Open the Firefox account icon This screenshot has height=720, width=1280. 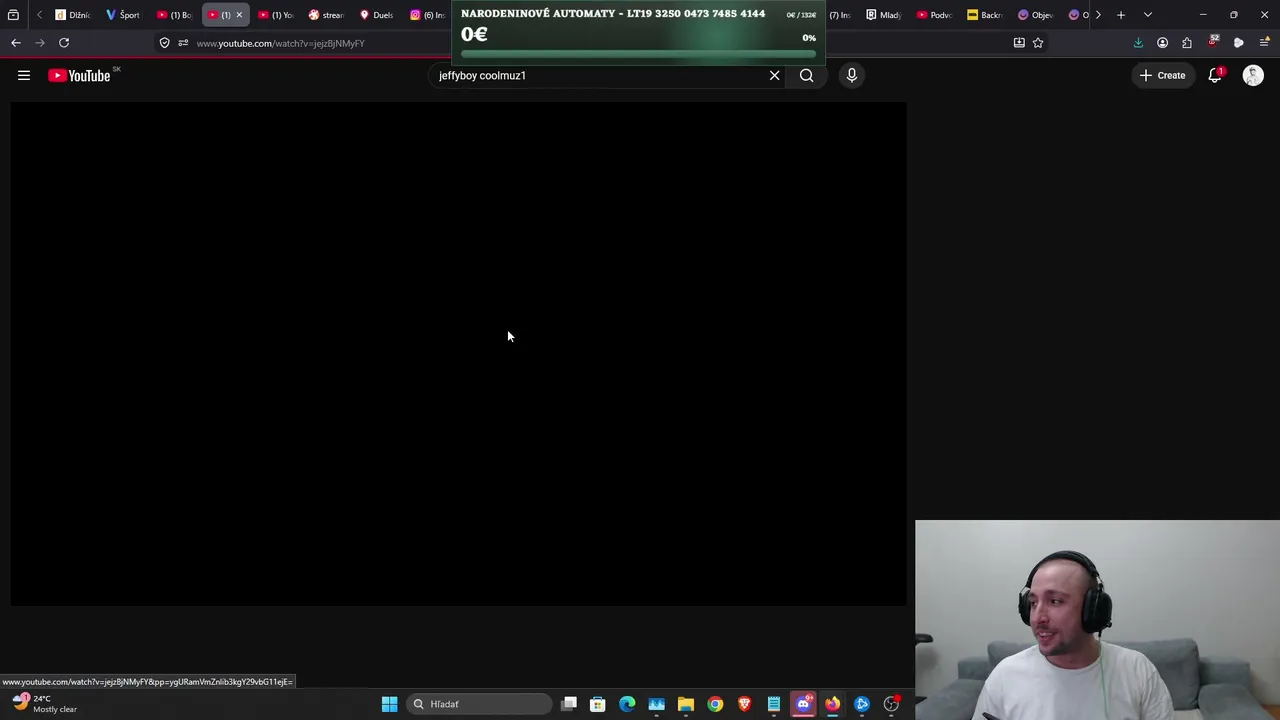tap(1162, 43)
